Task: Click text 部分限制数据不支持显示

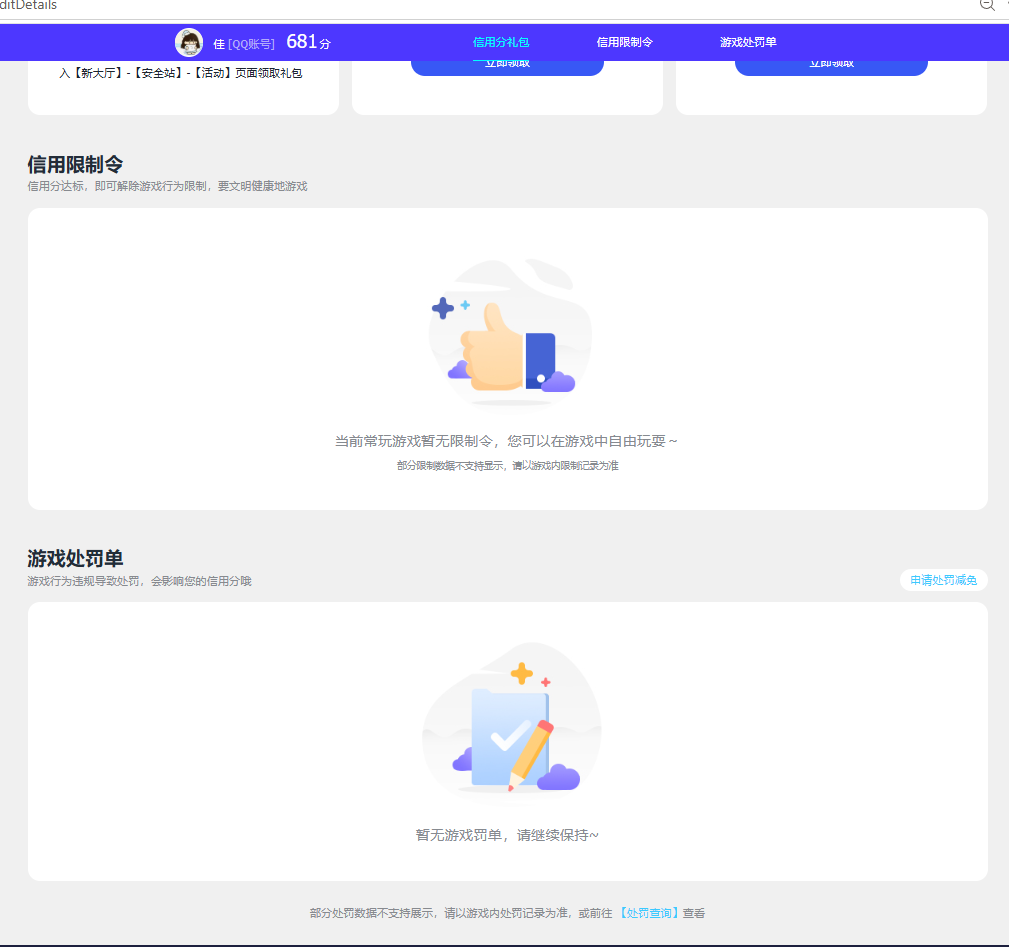Action: (x=507, y=466)
